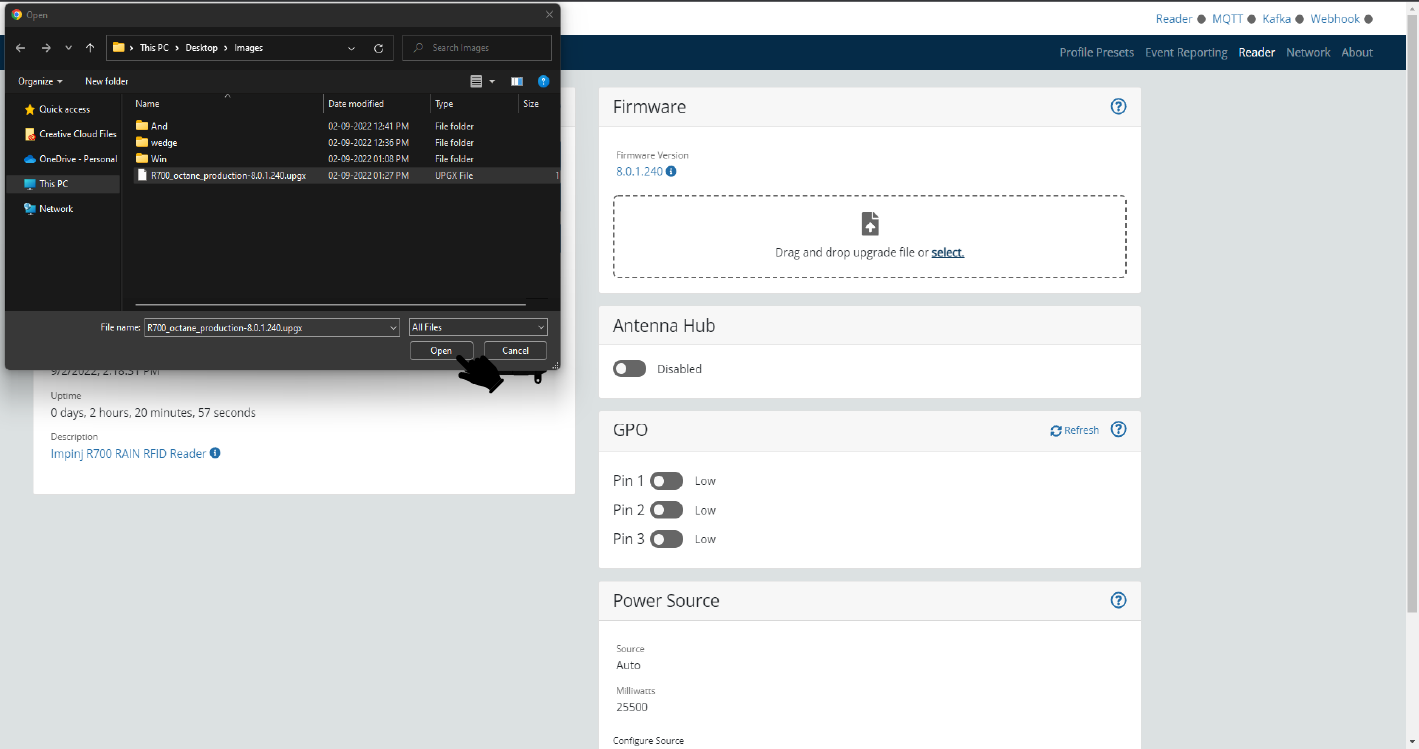The height and width of the screenshot is (749, 1419).
Task: Enable the Antenna Hub toggle
Action: [x=630, y=369]
